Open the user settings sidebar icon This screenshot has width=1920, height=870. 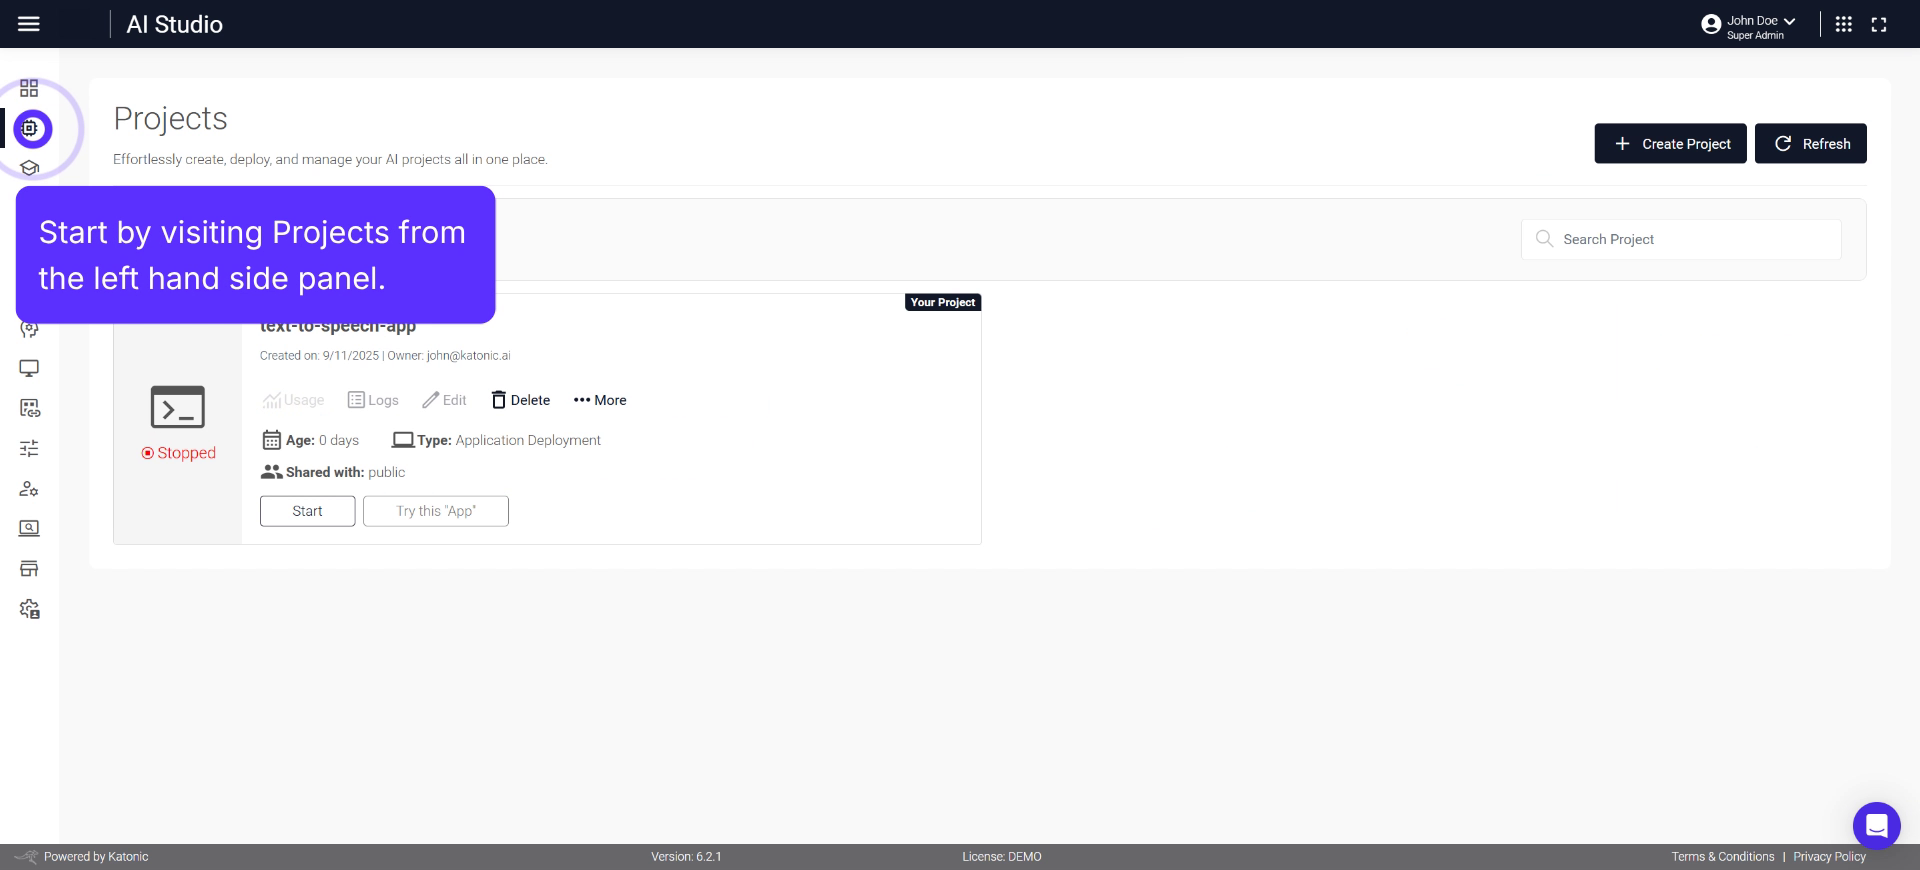coord(29,489)
